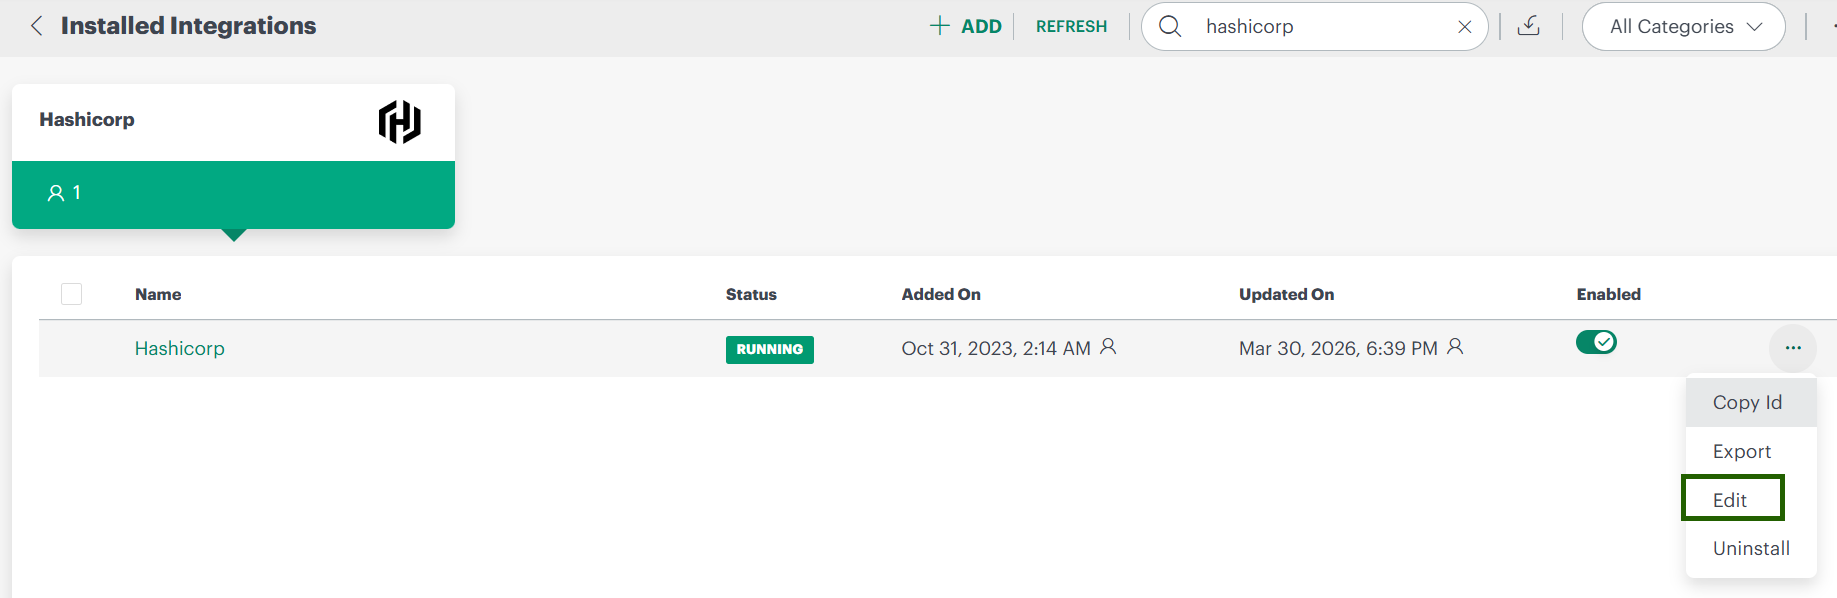Open the All Categories dropdown
The image size is (1837, 598).
point(1684,27)
